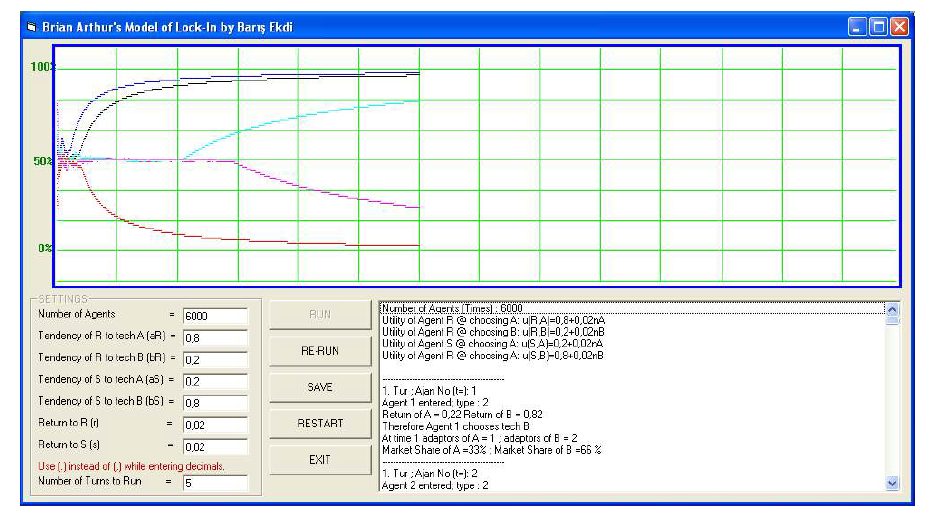Click the 'Number of Agents' settings label
The height and width of the screenshot is (523, 934).
point(77,314)
